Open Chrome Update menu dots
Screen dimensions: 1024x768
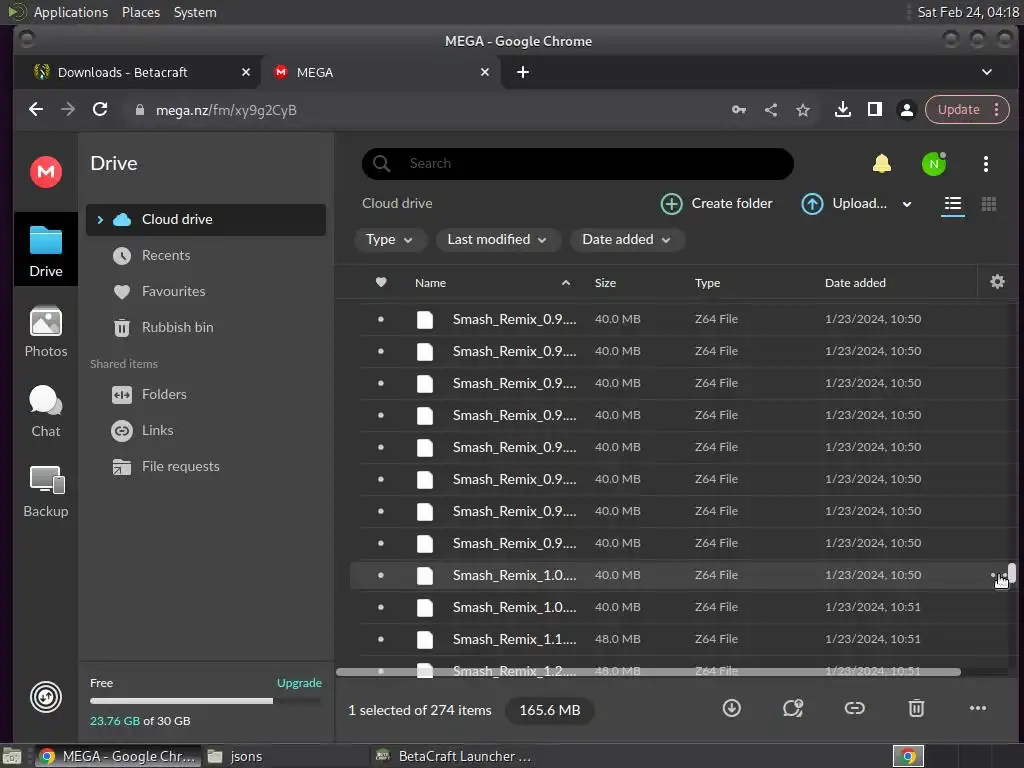(997, 110)
